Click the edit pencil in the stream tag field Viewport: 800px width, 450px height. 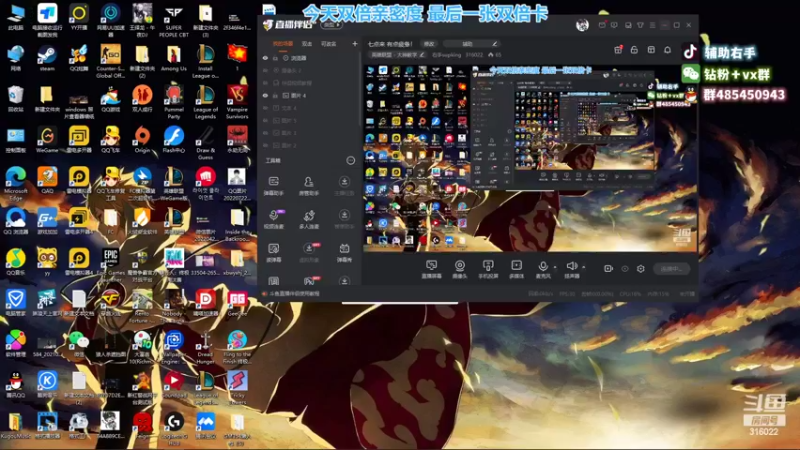[494, 44]
